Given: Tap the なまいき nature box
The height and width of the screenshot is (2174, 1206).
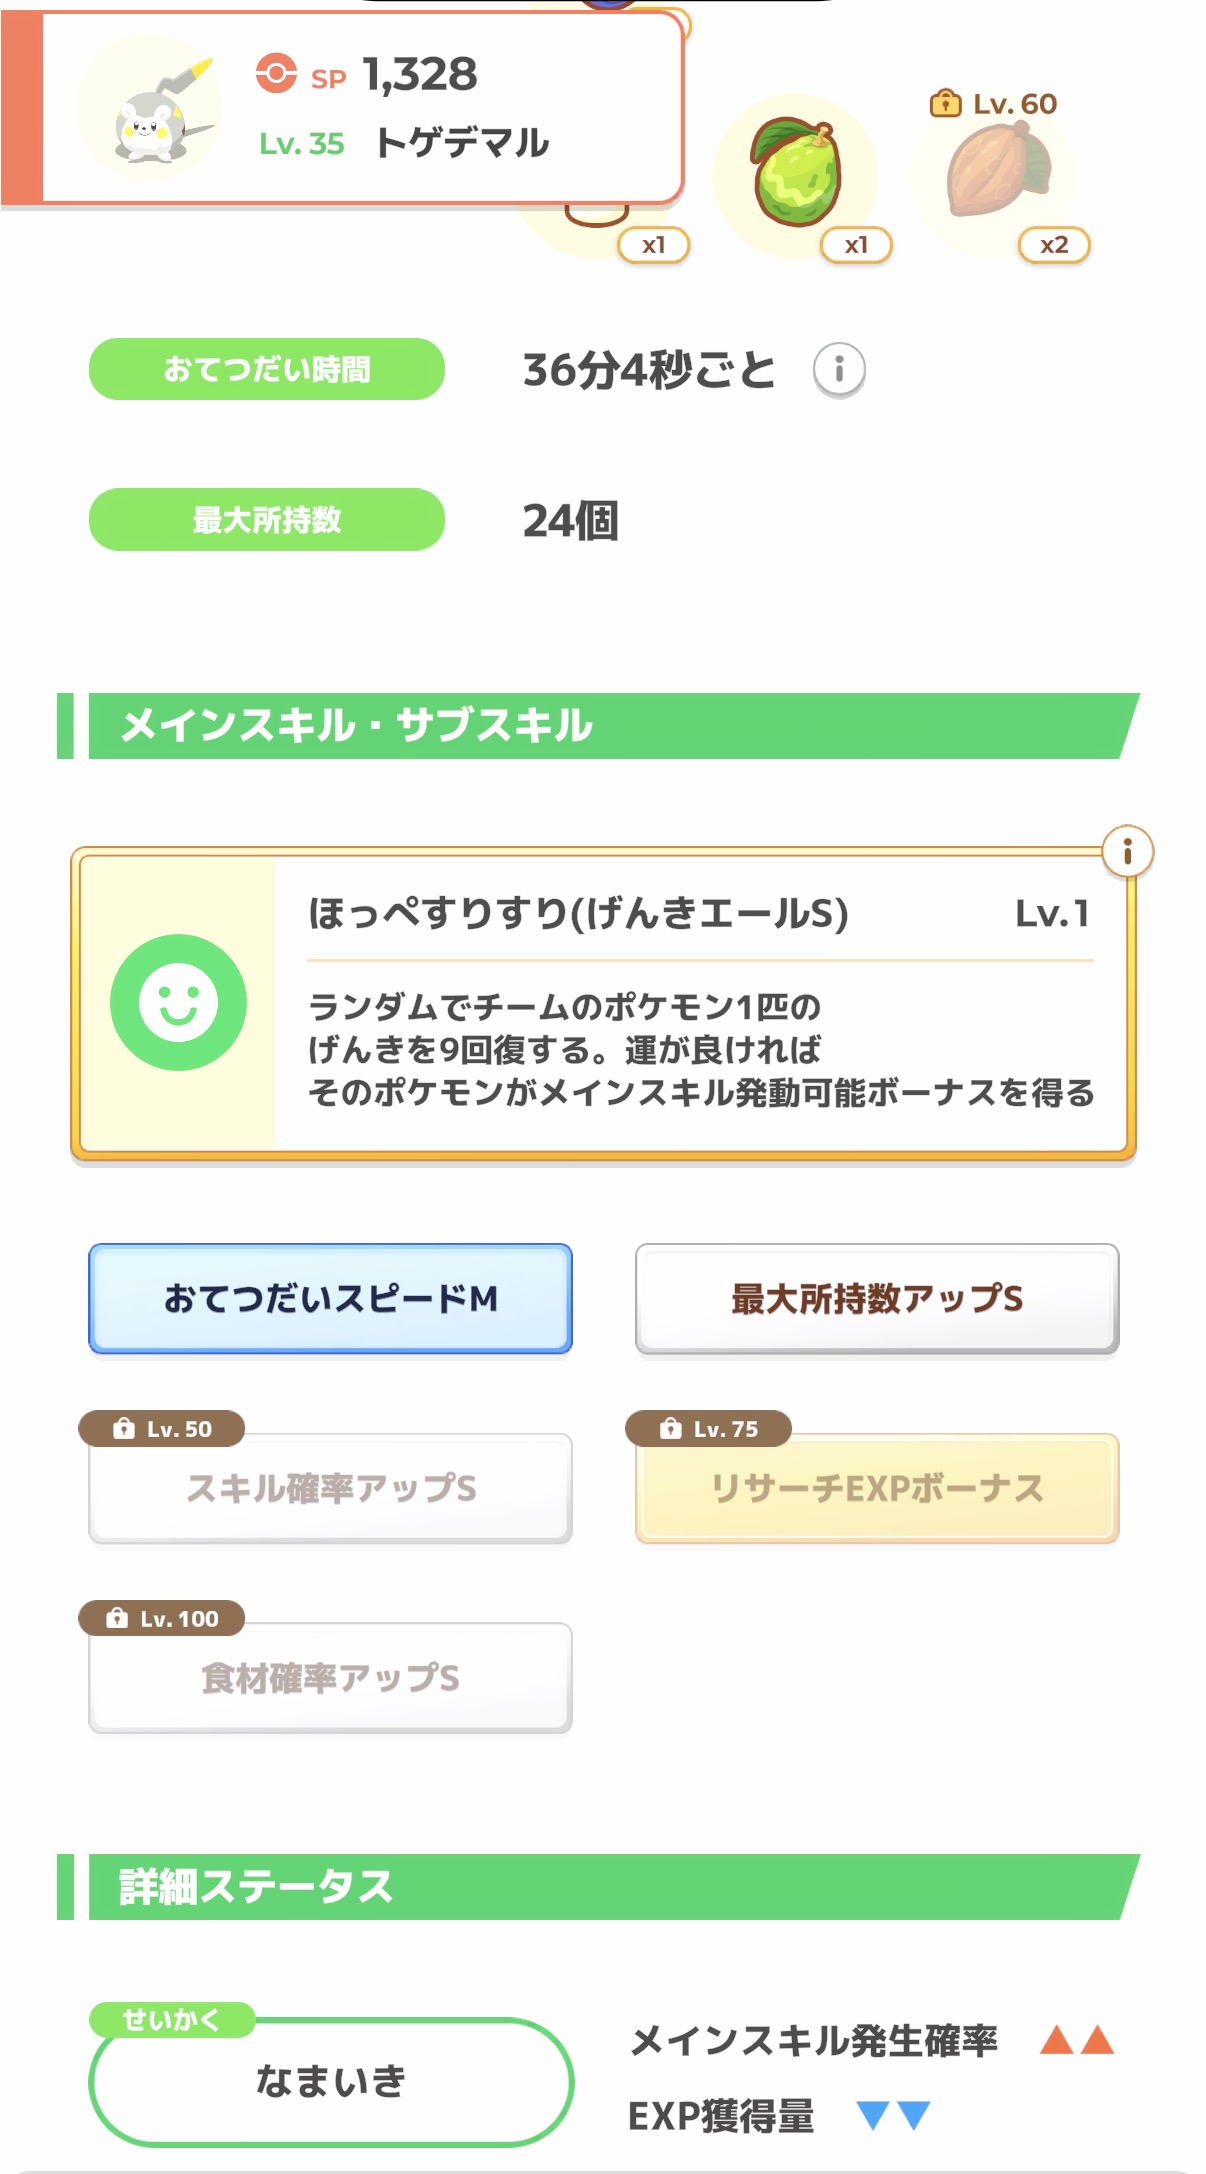Looking at the screenshot, I should tap(330, 2081).
